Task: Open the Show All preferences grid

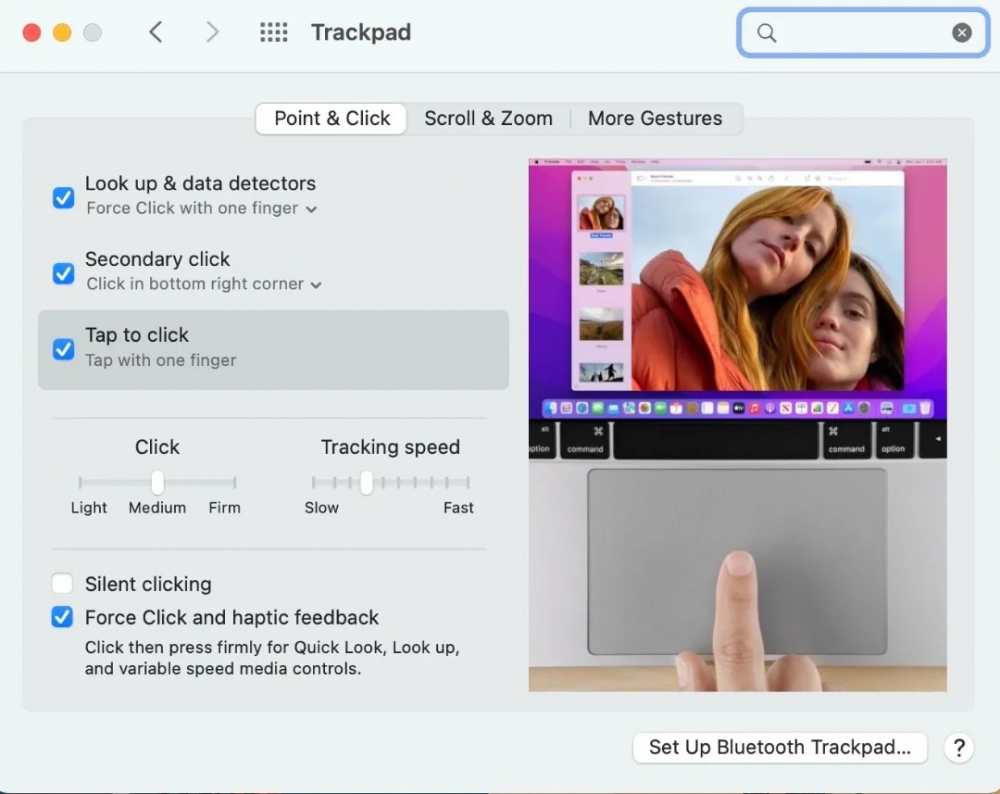Action: pos(273,32)
